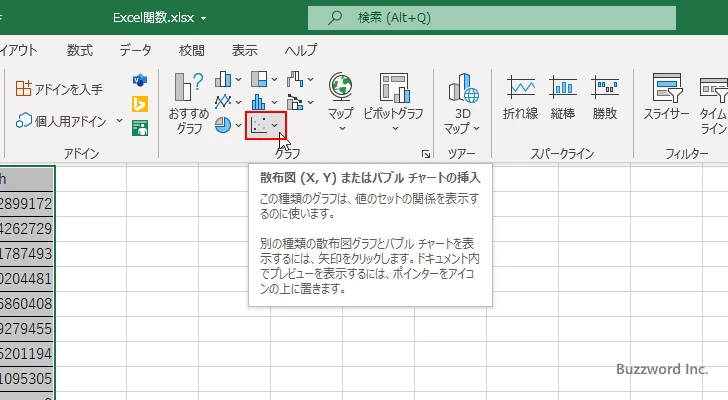Screen dimensions: 728x400
Task: Click the Bing Maps add-in icon
Action: [140, 103]
